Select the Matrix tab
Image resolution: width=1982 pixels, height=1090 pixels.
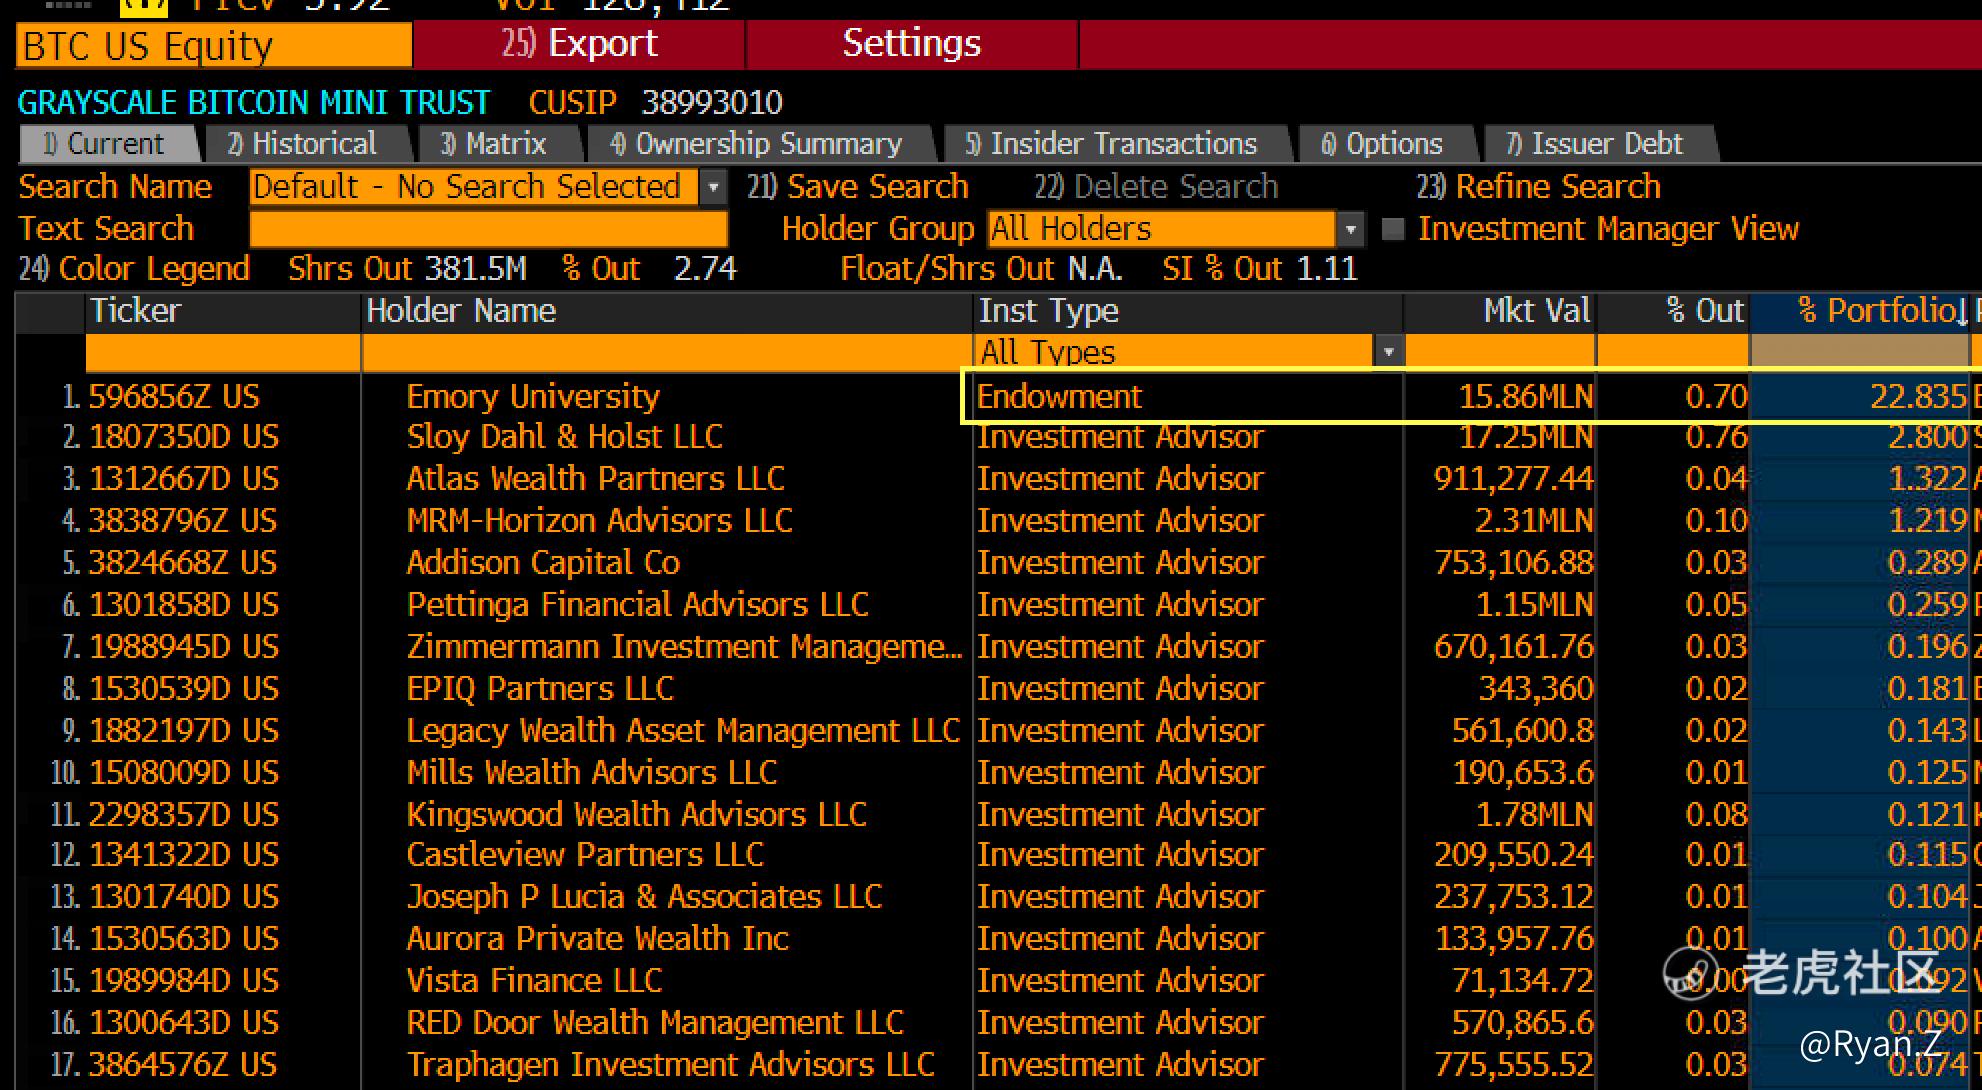click(x=494, y=144)
